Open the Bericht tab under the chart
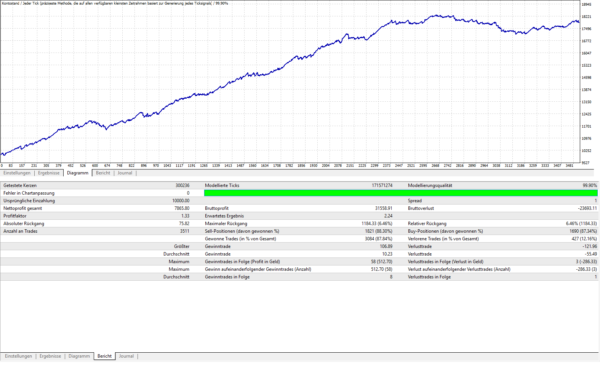600x390 pixels. point(103,173)
